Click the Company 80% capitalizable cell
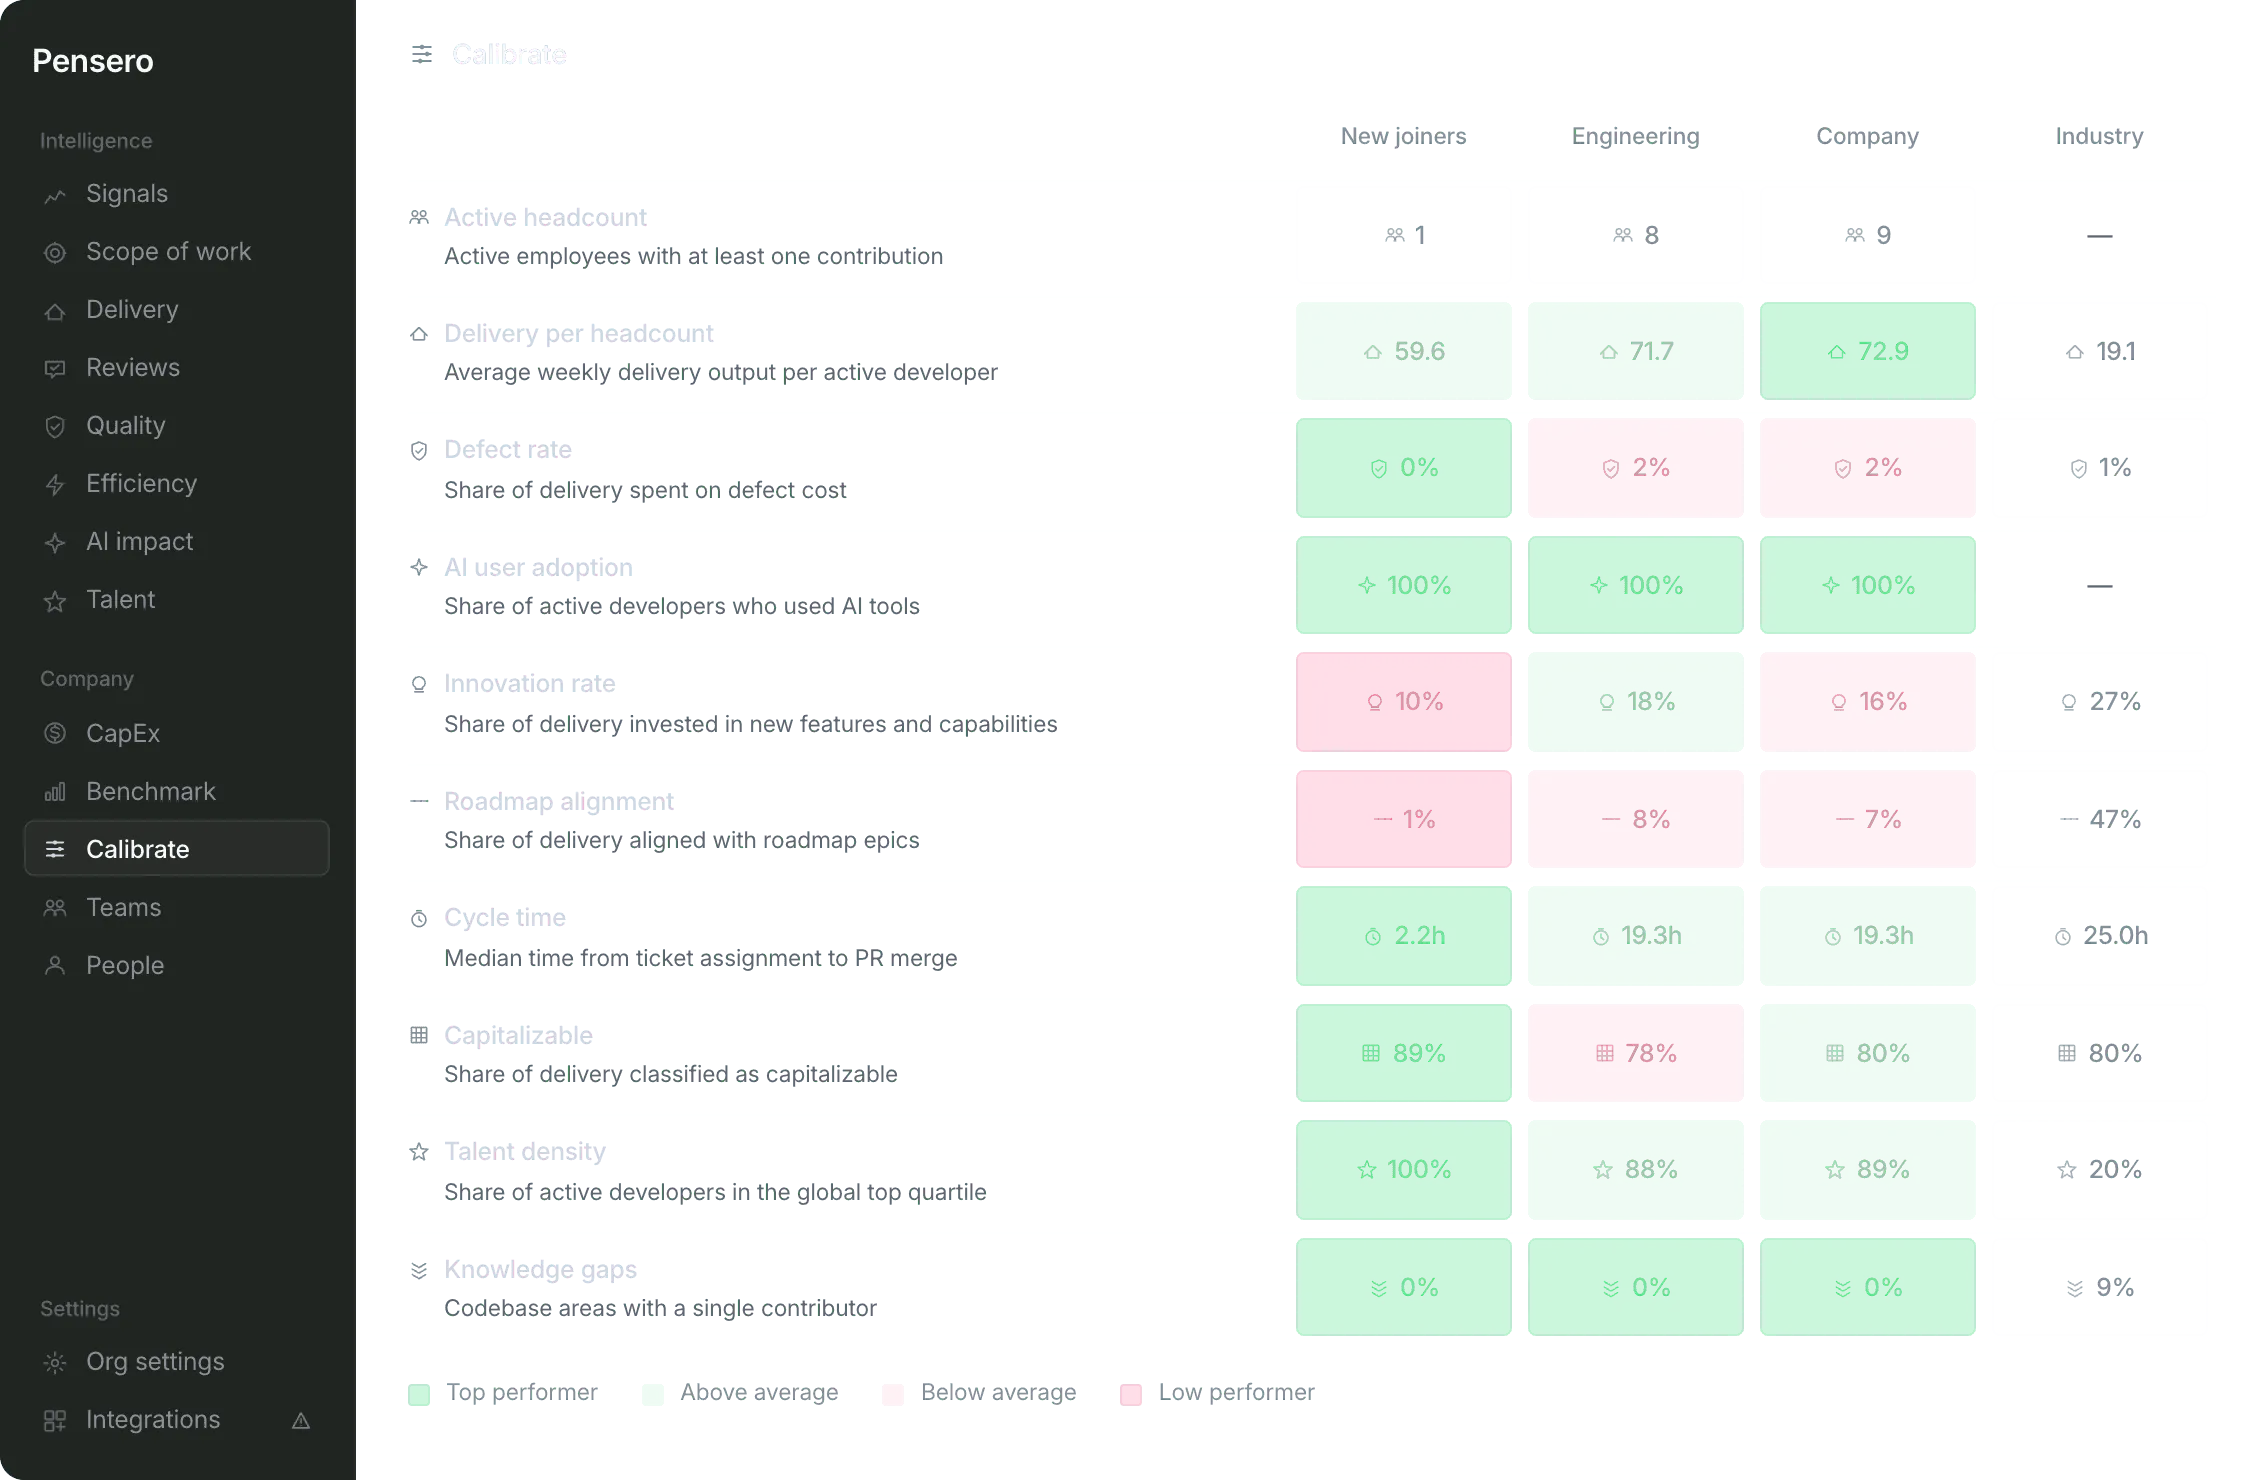This screenshot has height=1480, width=2264. (1867, 1053)
